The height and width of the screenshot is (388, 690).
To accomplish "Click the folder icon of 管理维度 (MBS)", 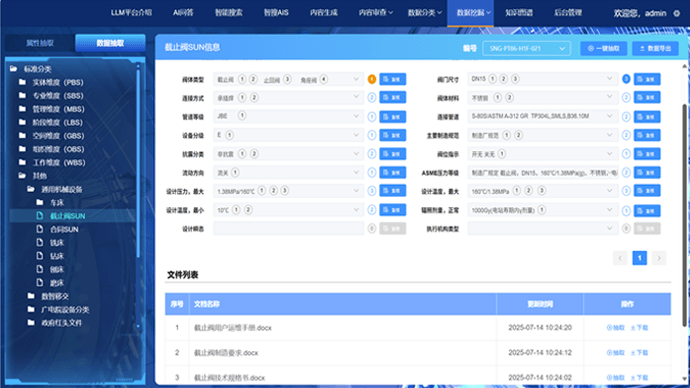I will (22, 109).
